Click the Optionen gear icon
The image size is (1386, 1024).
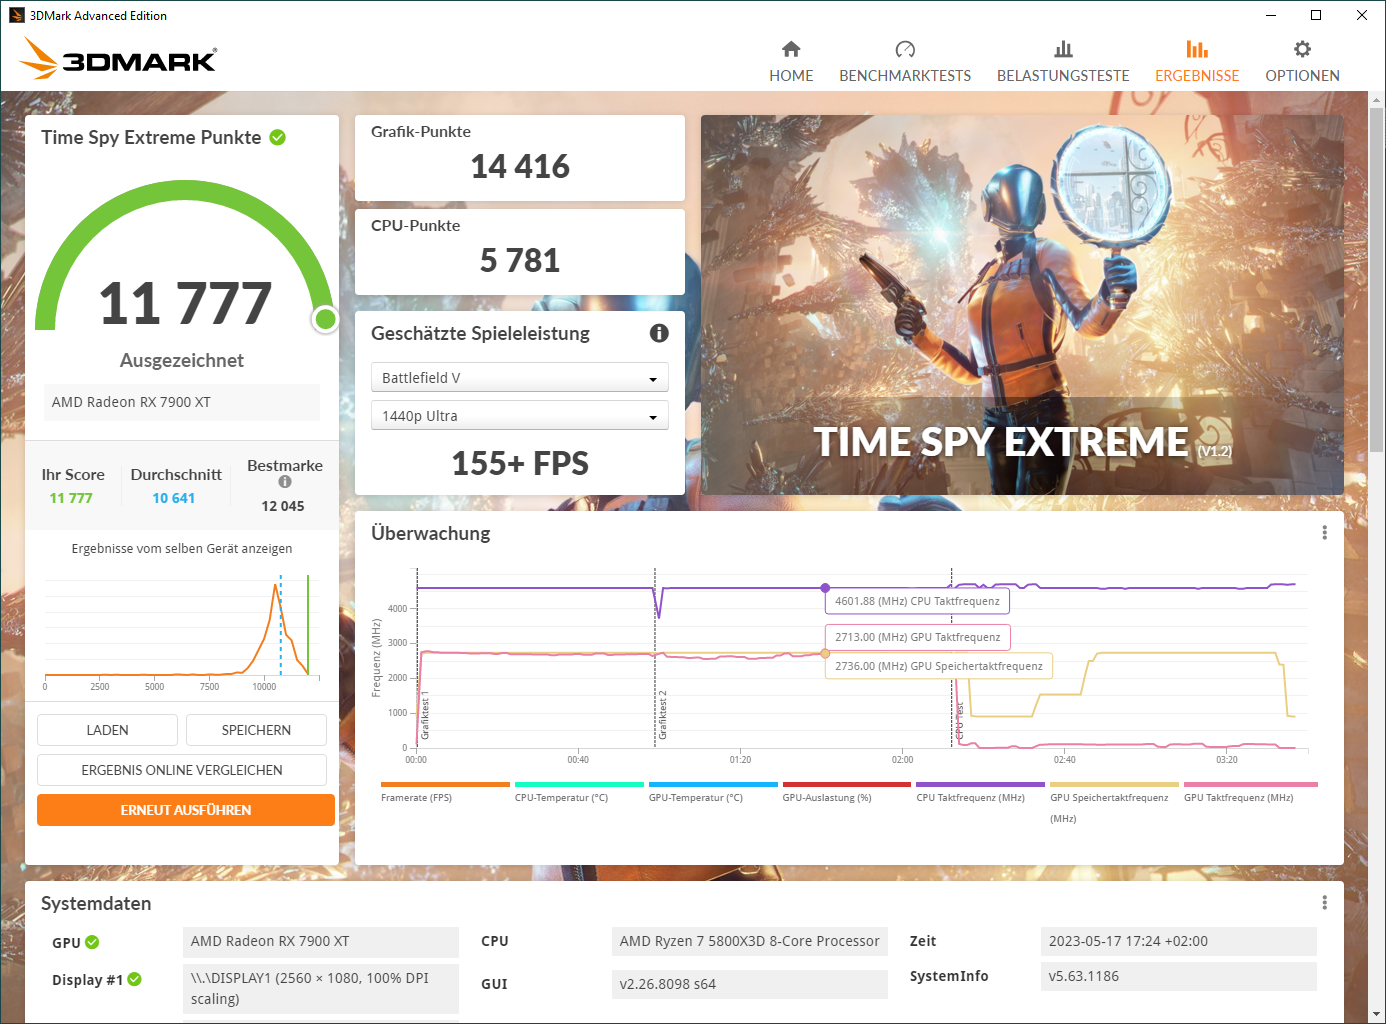1302,49
